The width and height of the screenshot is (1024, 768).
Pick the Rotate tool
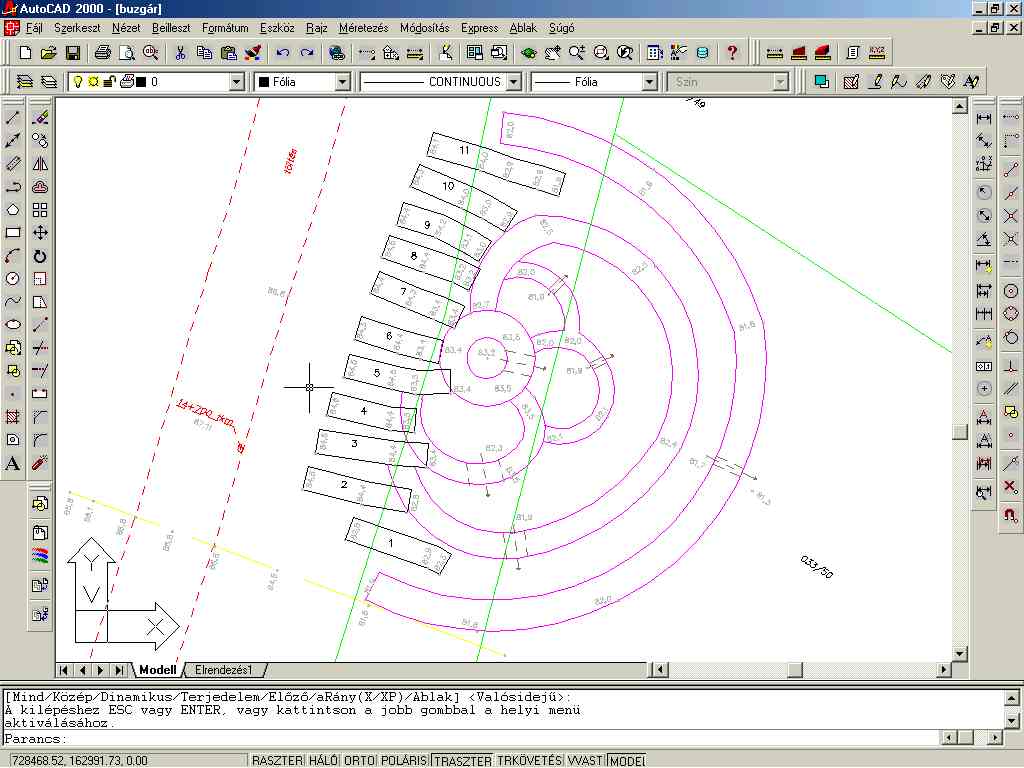40,256
